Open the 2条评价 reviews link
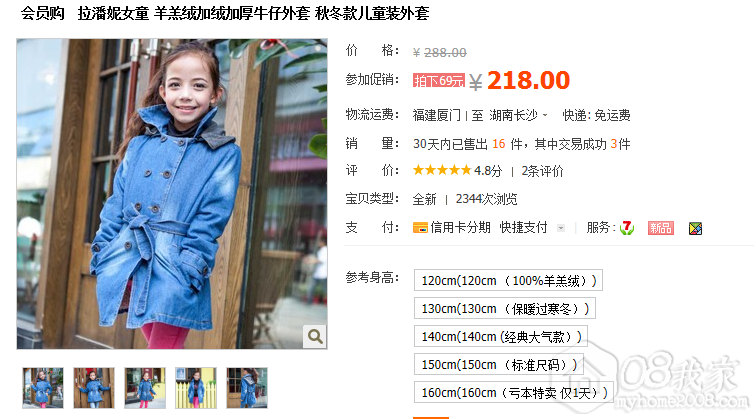 [542, 171]
